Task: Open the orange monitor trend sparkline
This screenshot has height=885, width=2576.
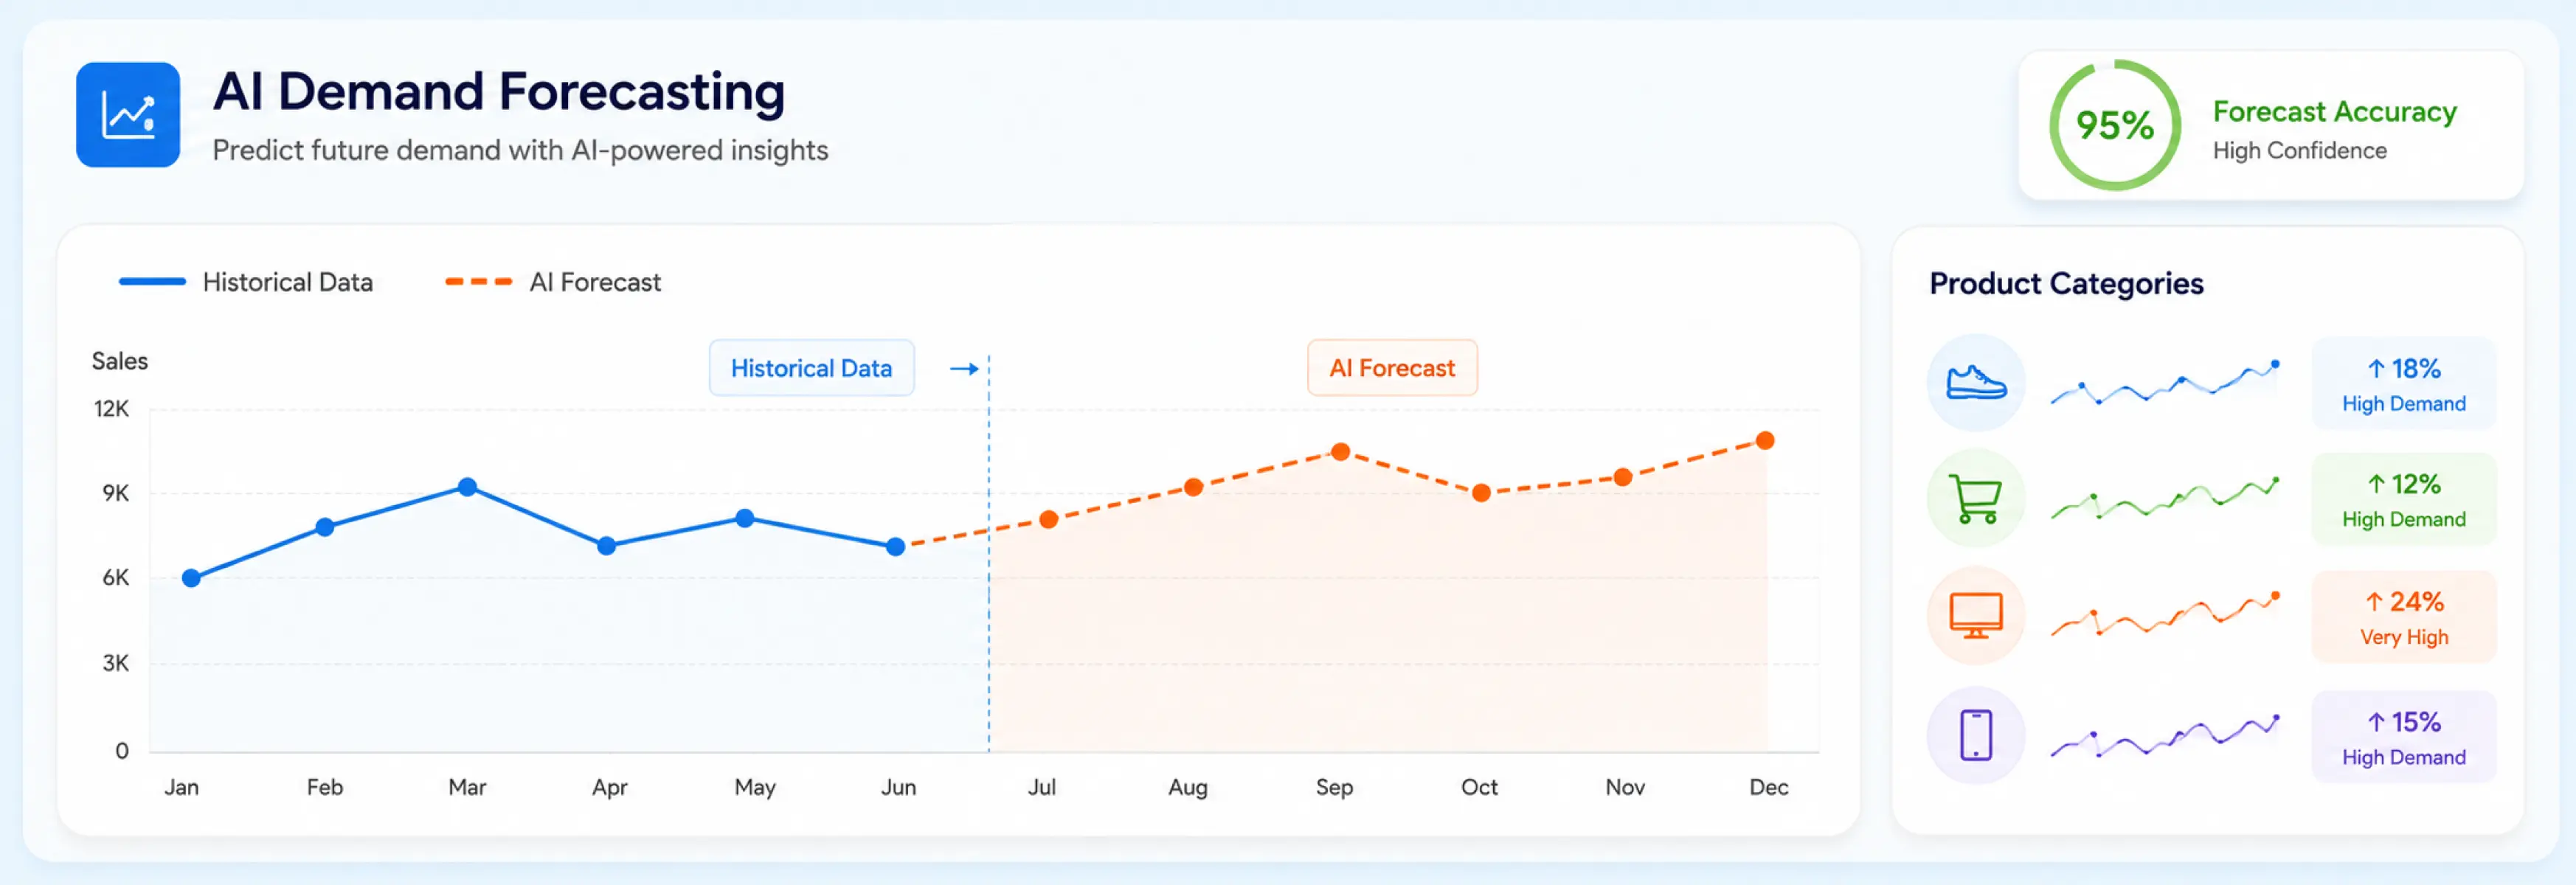Action: [2165, 614]
